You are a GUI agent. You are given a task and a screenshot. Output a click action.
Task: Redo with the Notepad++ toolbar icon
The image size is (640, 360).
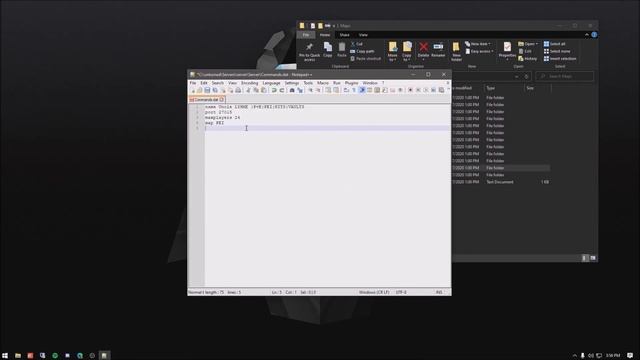282,90
